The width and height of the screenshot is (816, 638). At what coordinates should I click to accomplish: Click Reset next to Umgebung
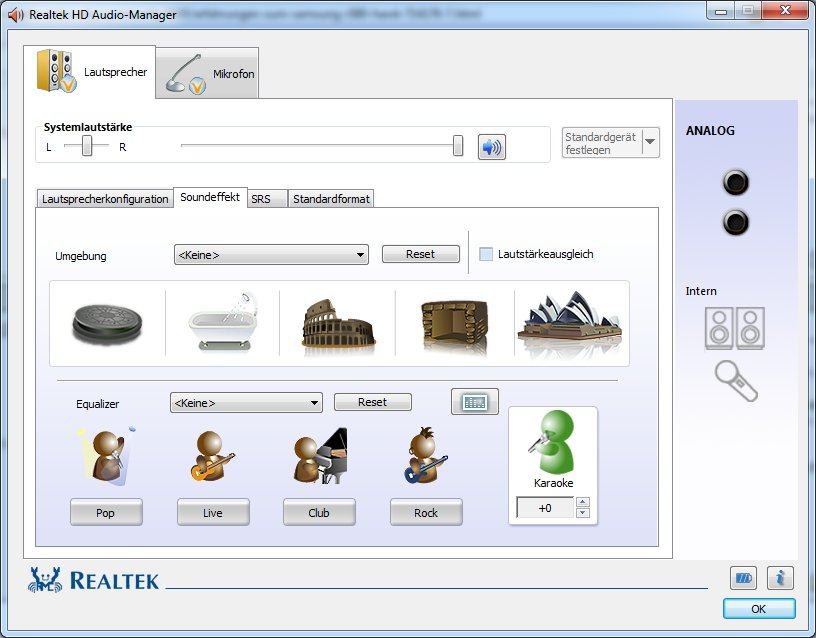pyautogui.click(x=420, y=254)
